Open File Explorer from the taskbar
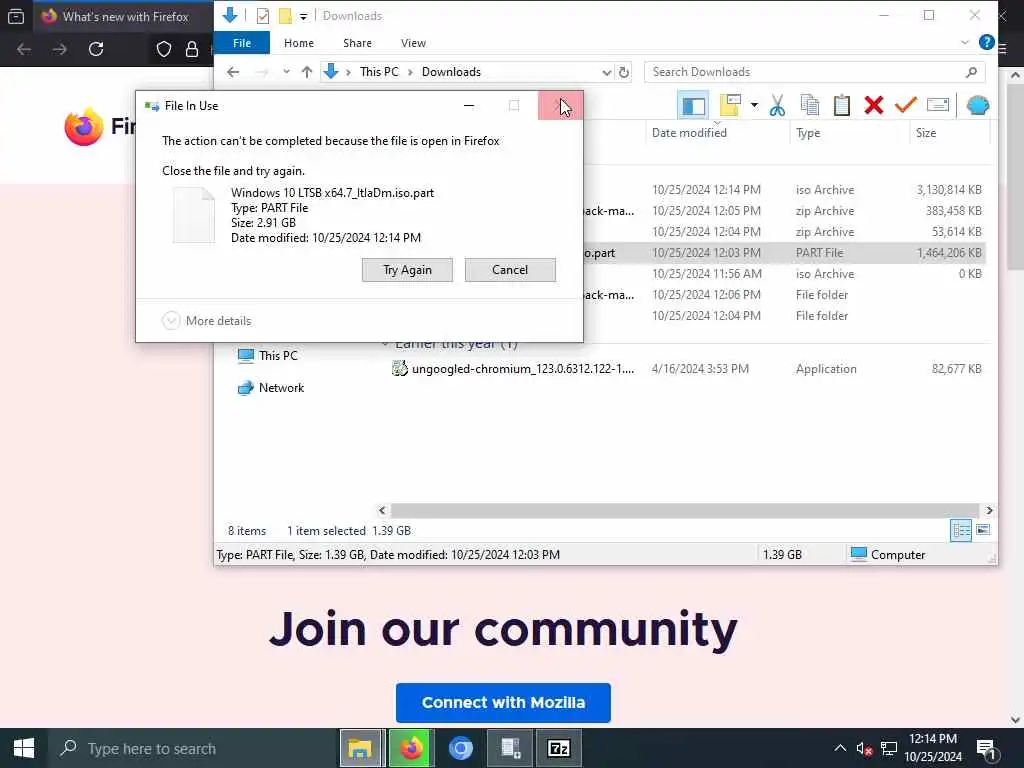Viewport: 1024px width, 768px height. 360,748
